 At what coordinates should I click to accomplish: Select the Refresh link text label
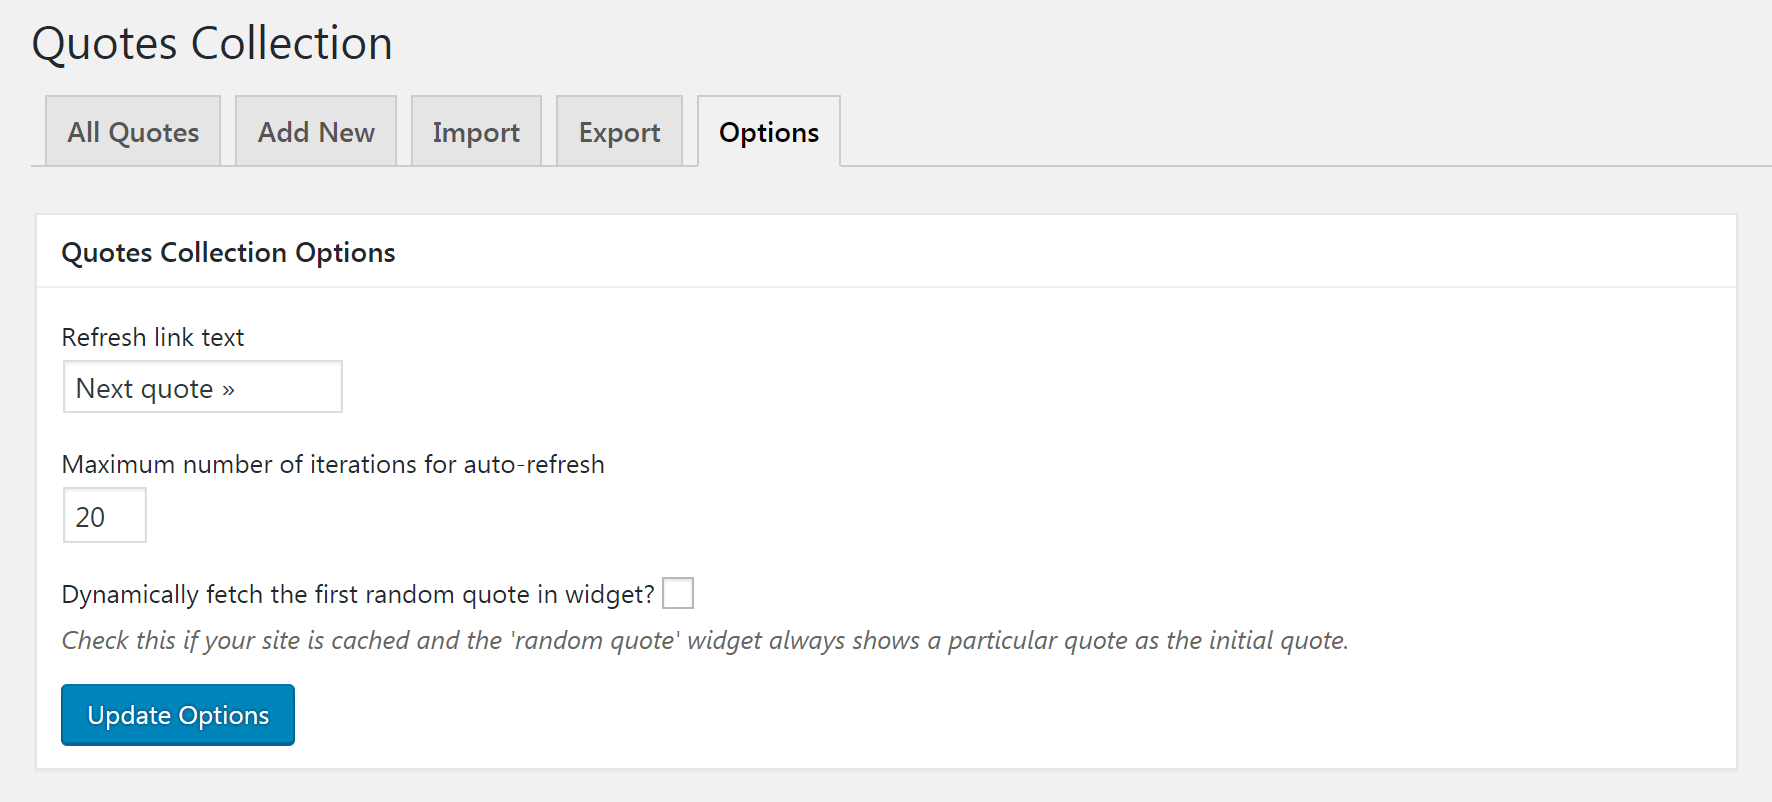click(x=152, y=337)
